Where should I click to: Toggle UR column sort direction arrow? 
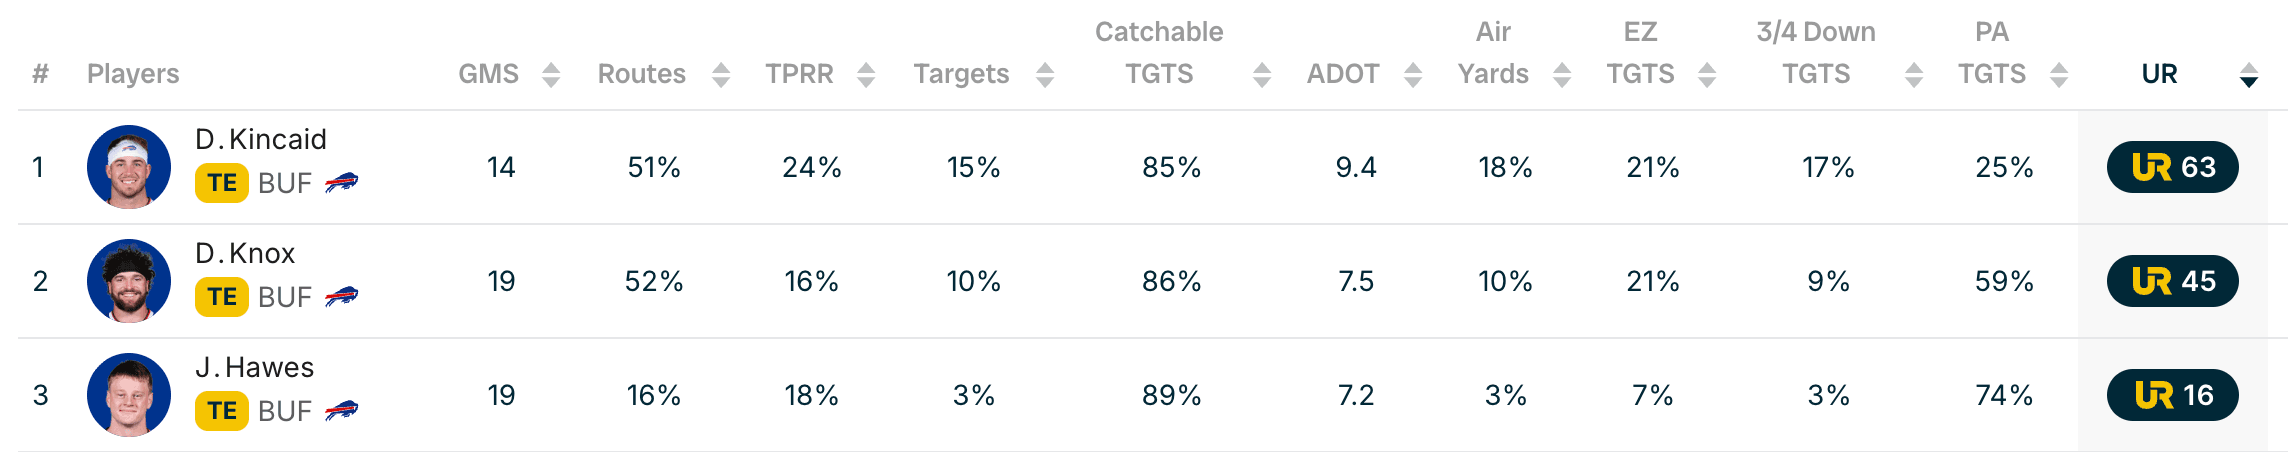(2249, 75)
